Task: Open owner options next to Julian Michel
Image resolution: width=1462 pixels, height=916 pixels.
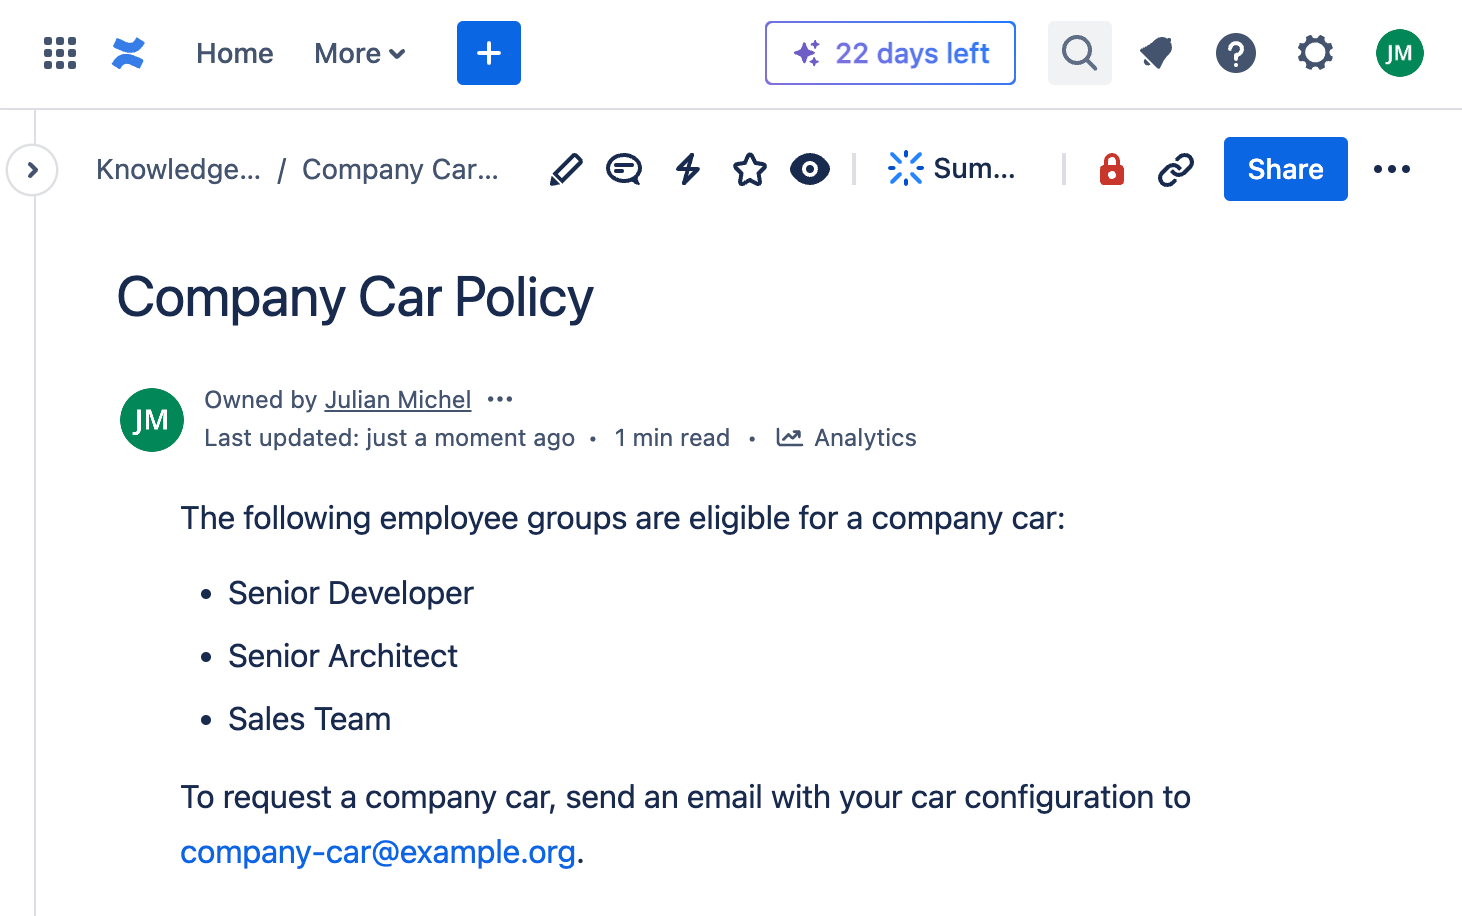Action: click(x=499, y=399)
